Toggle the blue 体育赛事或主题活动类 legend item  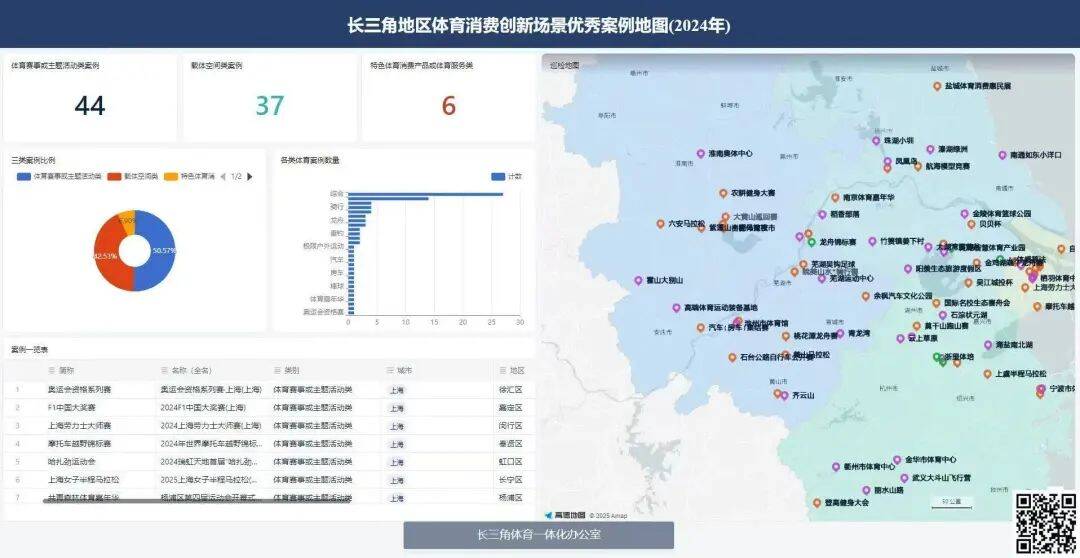click(x=59, y=176)
